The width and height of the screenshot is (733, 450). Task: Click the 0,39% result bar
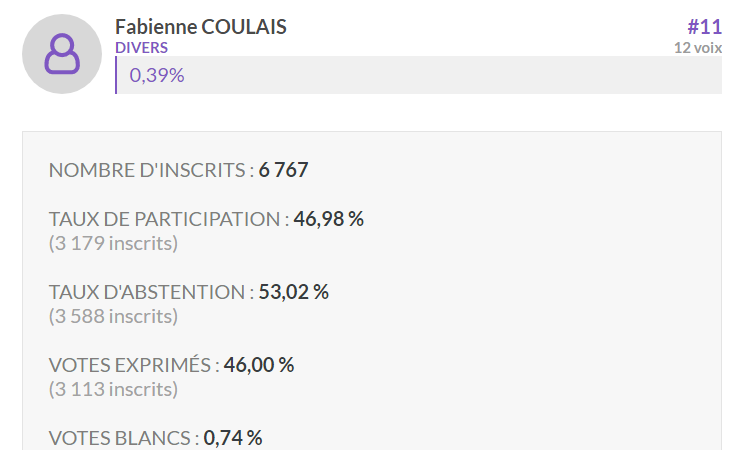pos(418,75)
